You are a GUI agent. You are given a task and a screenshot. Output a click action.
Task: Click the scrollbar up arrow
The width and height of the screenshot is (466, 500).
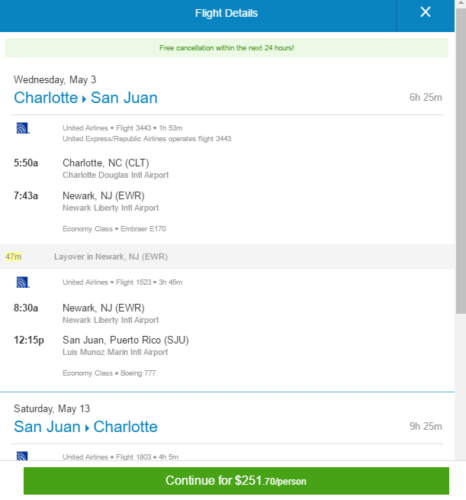coord(461,3)
